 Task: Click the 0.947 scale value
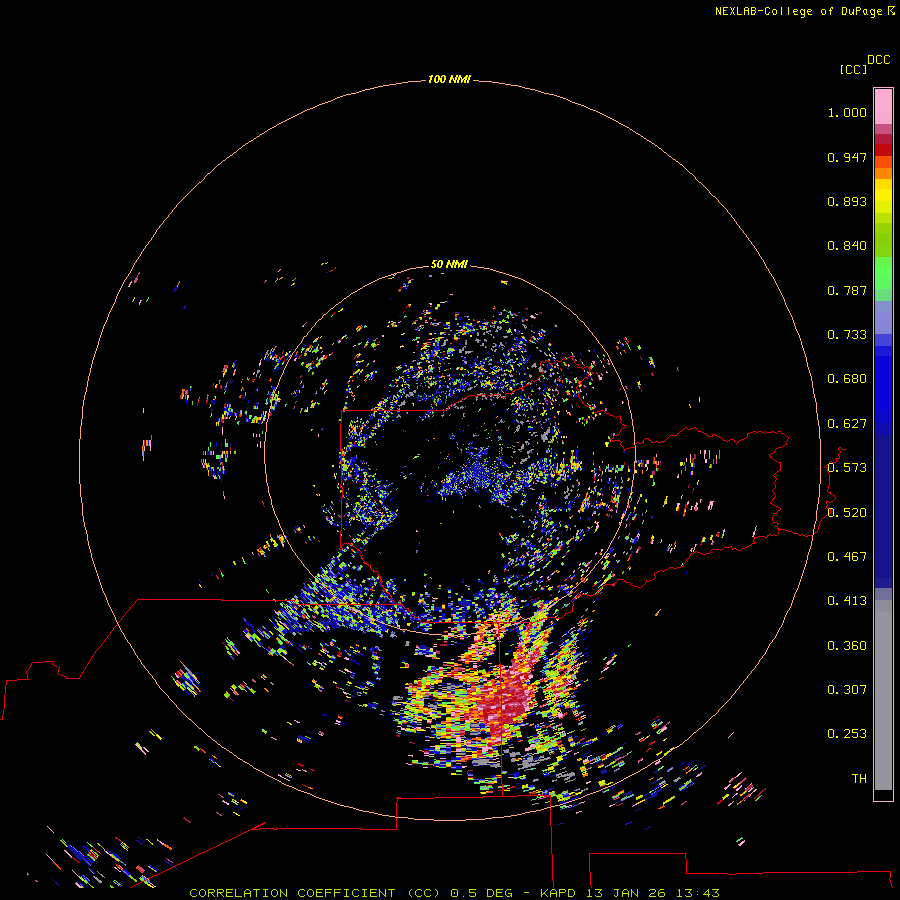pyautogui.click(x=847, y=157)
